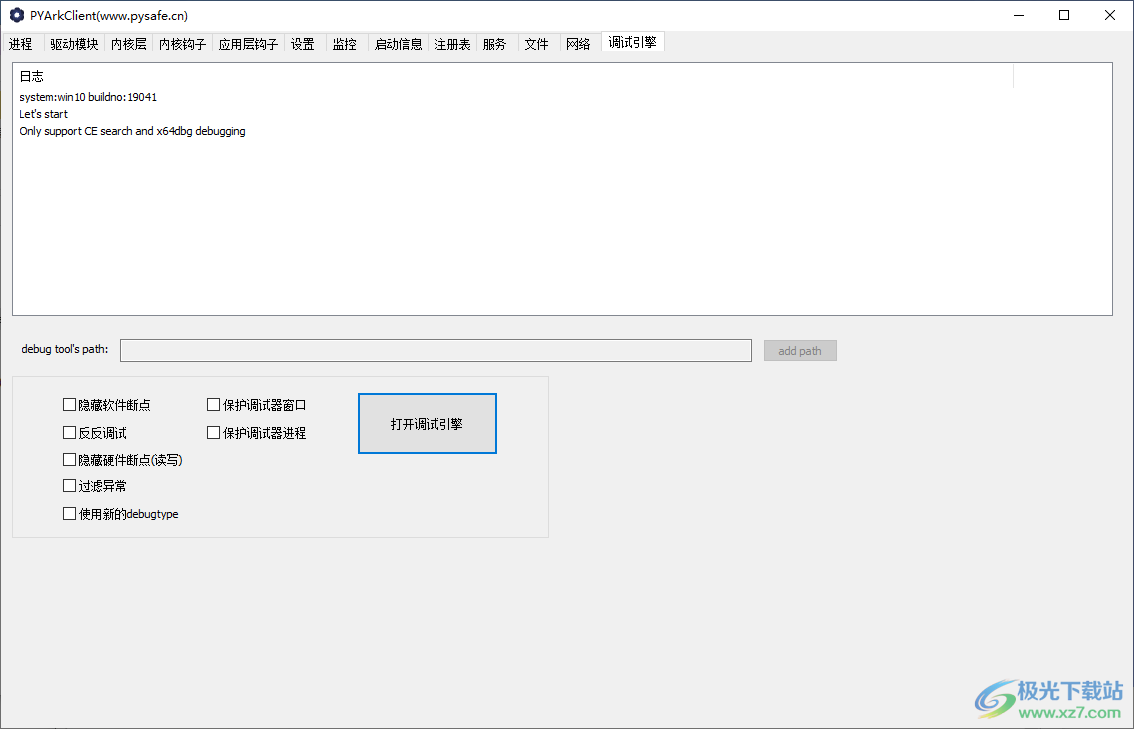Click the debug tool's path input field
The image size is (1134, 729).
point(435,350)
